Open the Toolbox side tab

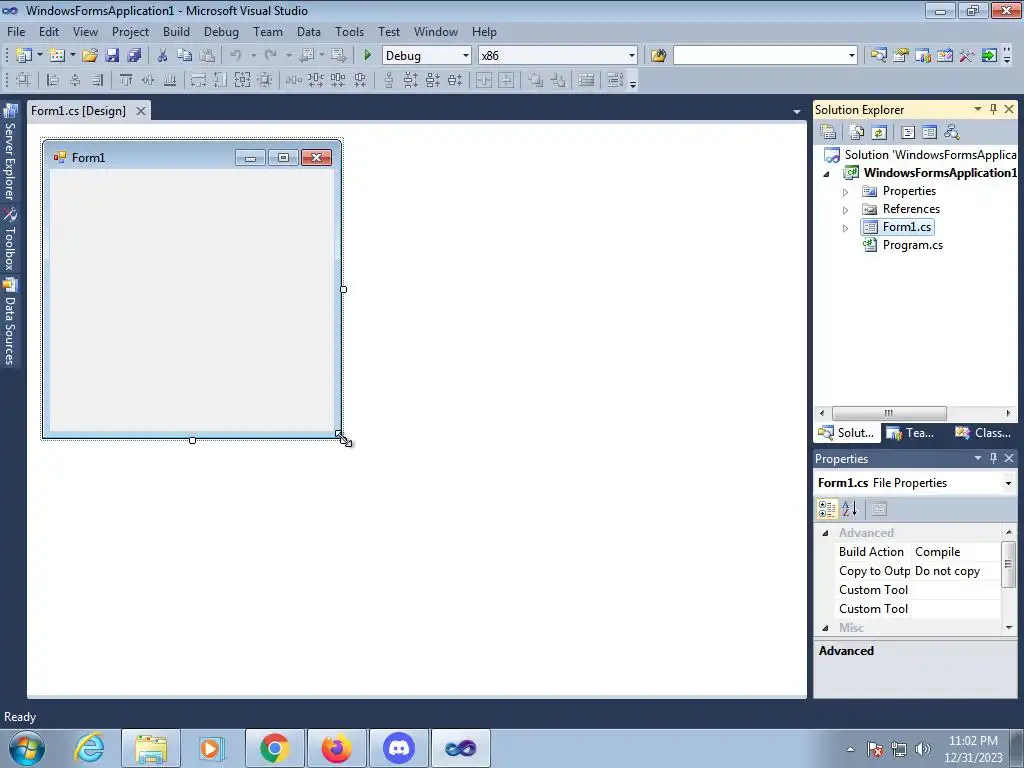(10, 239)
